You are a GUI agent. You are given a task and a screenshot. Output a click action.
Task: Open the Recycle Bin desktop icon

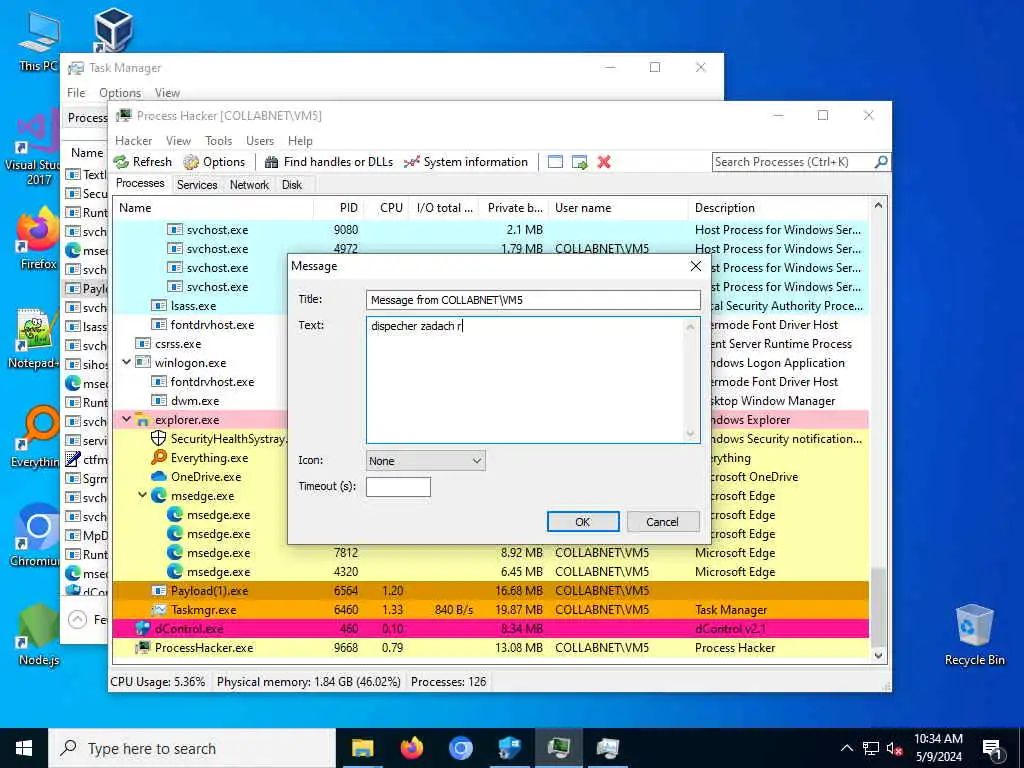pos(974,635)
